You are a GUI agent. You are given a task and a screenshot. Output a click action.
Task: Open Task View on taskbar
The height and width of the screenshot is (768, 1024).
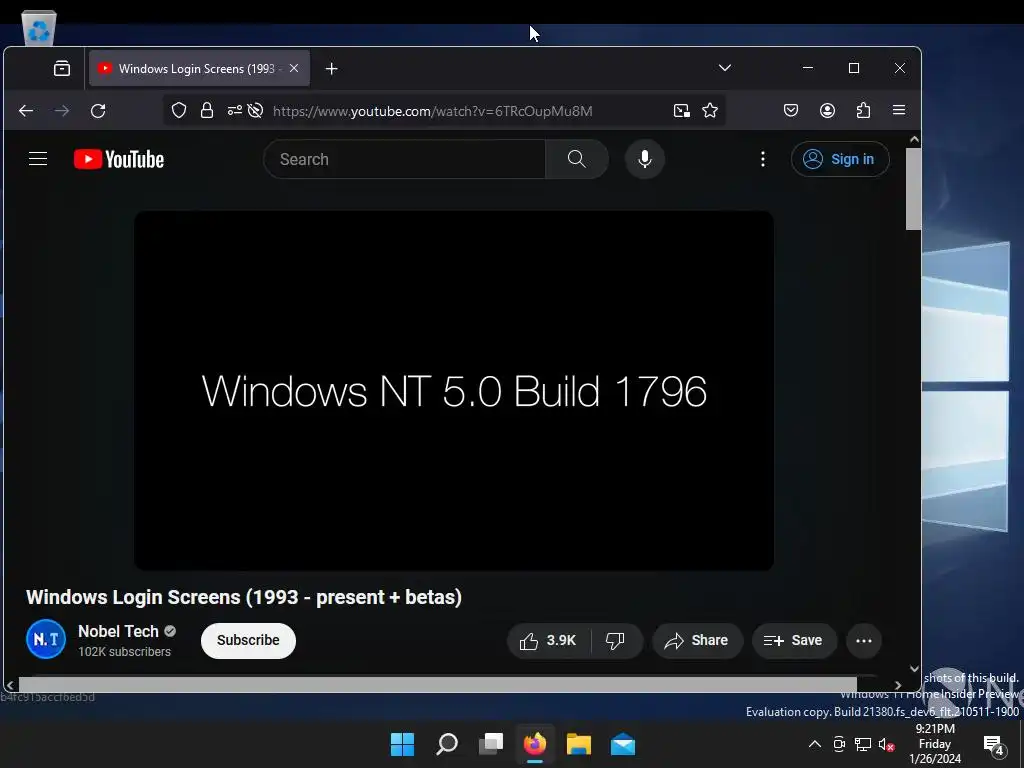(491, 744)
